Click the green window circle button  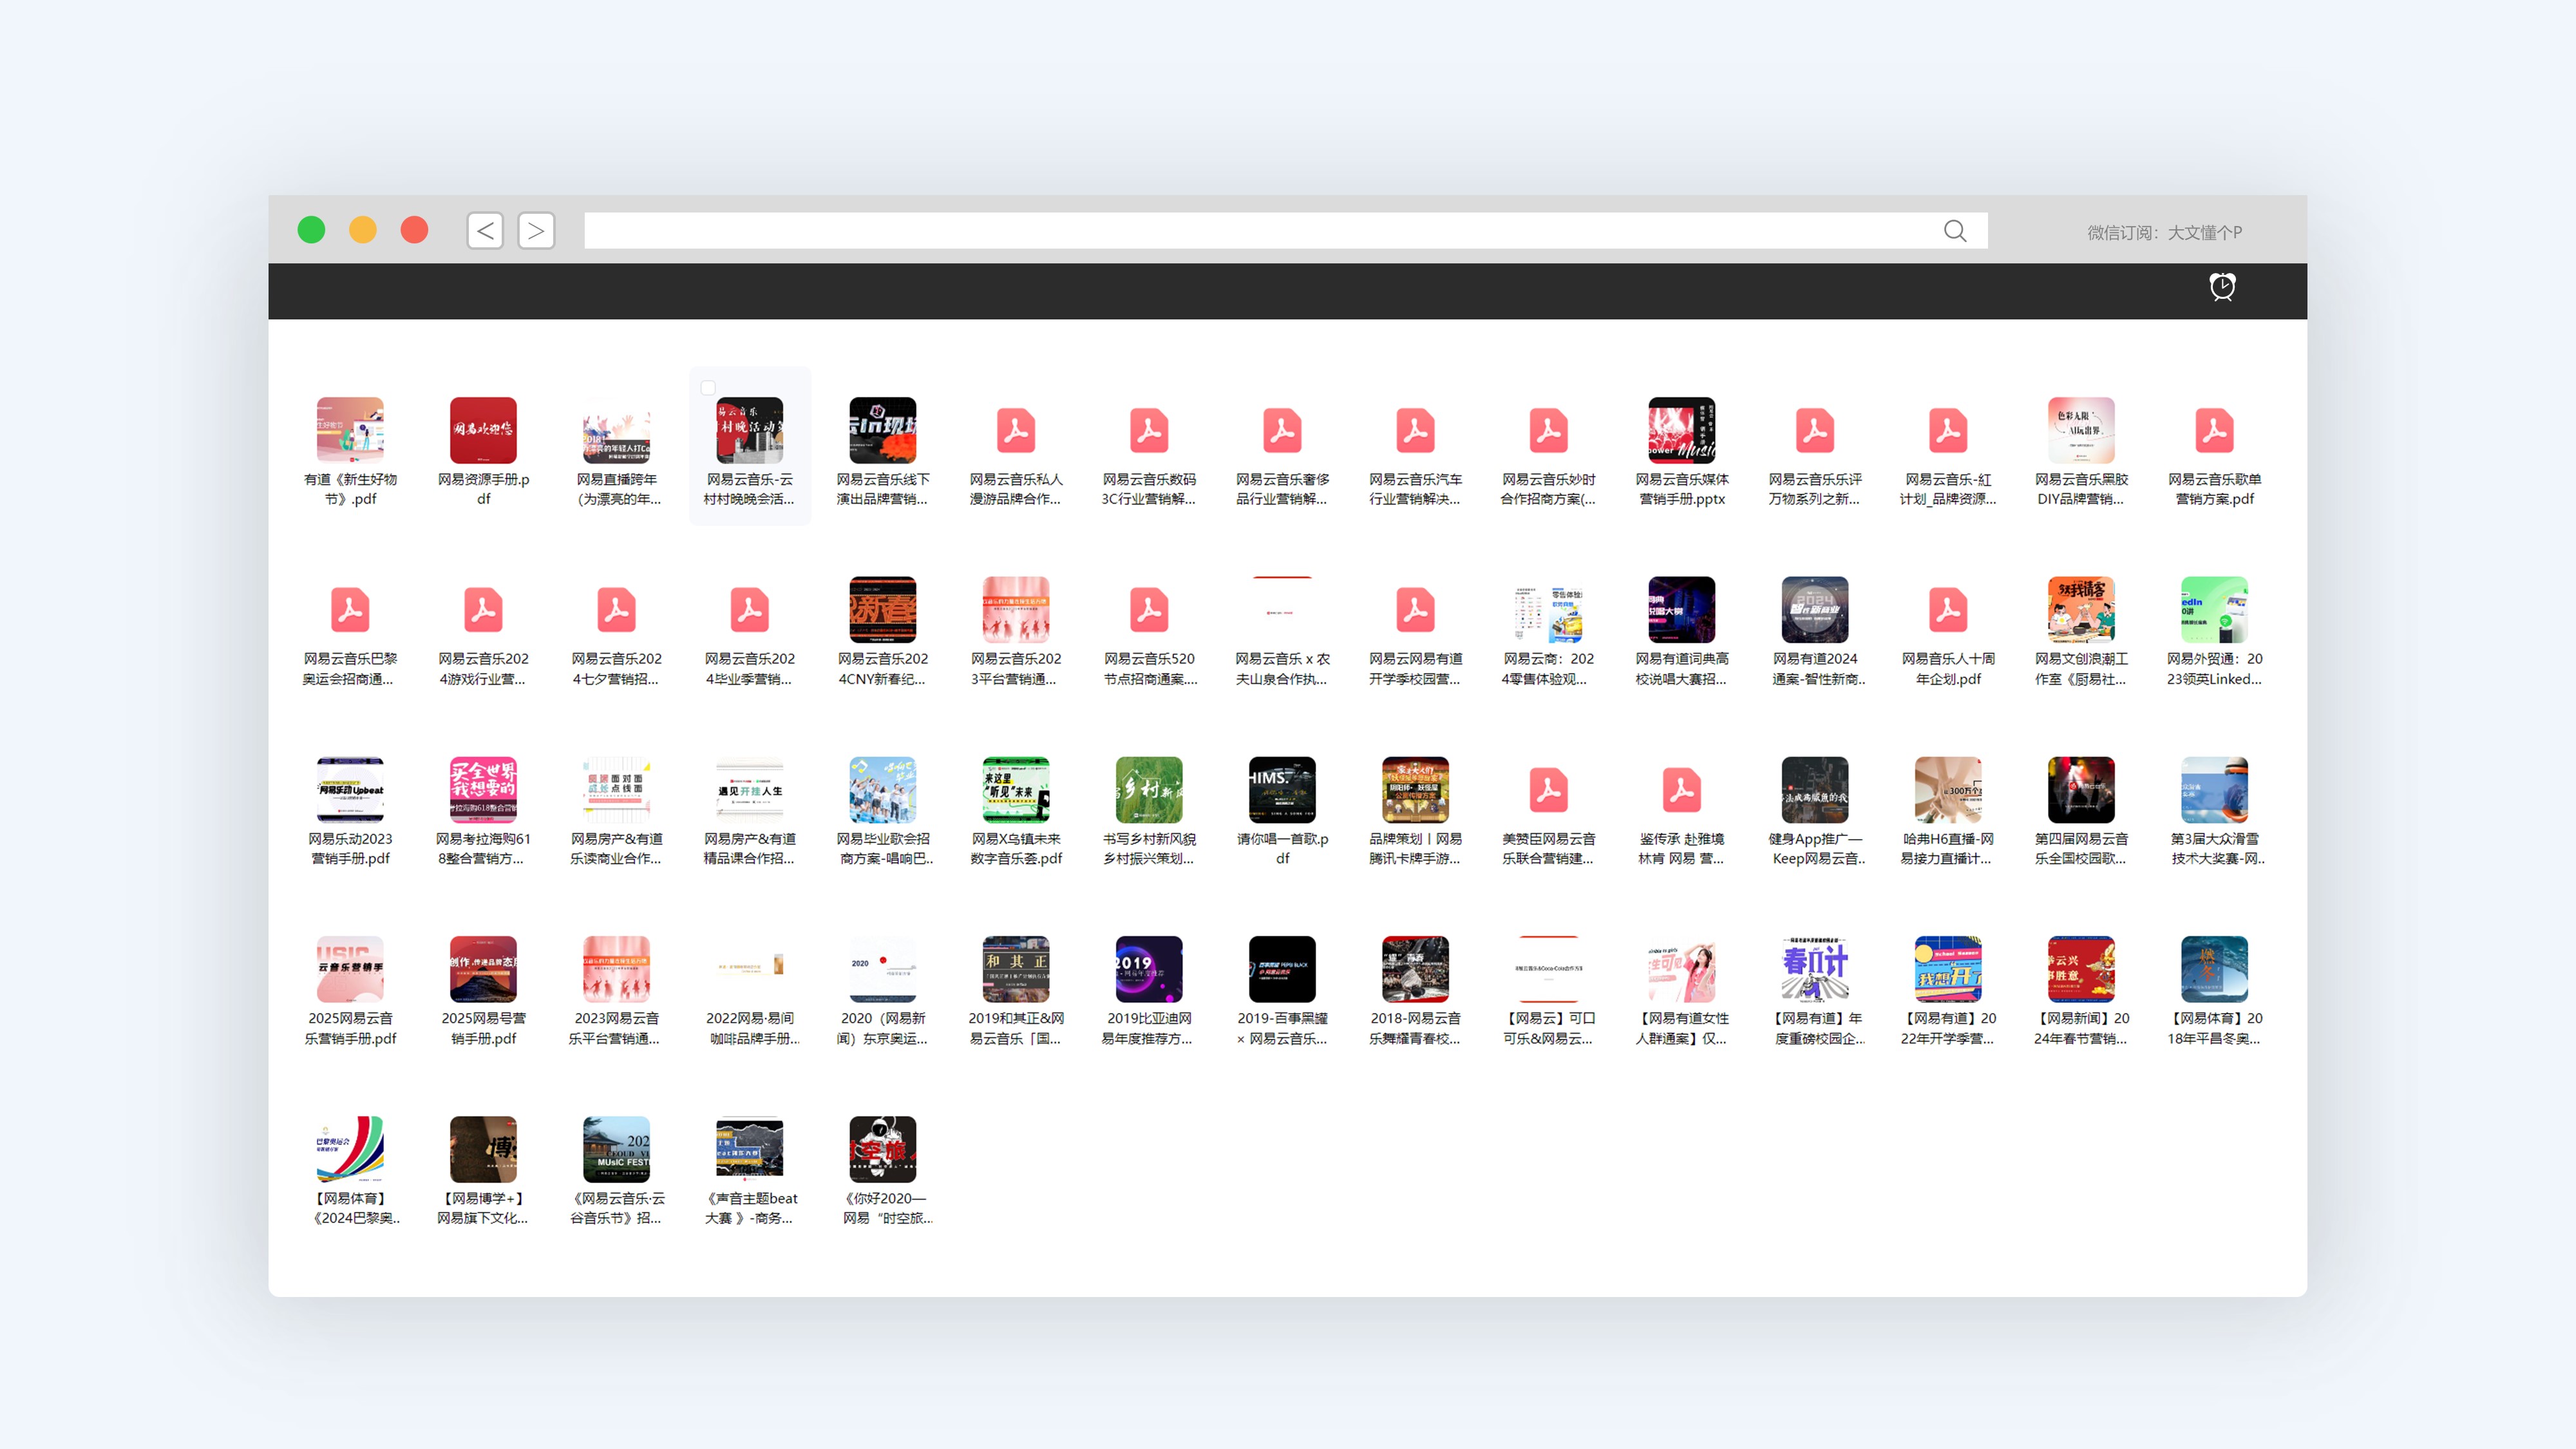(x=311, y=230)
